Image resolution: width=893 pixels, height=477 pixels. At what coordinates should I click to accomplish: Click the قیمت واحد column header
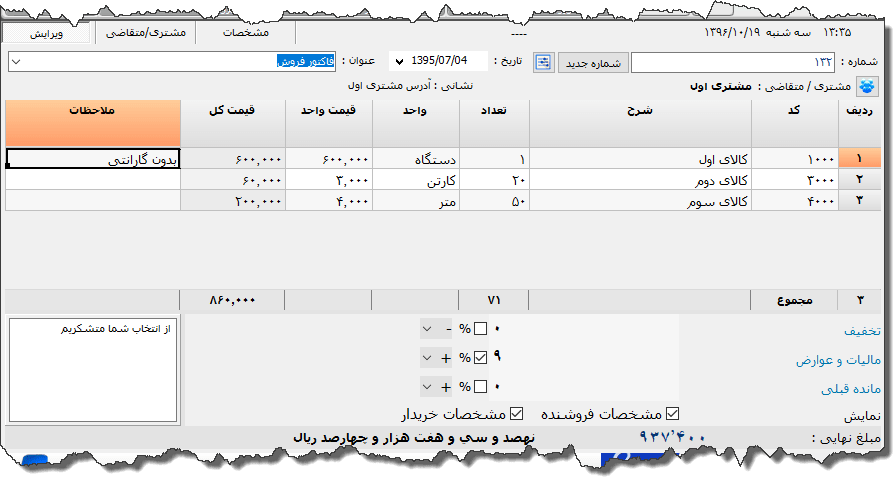pyautogui.click(x=329, y=124)
